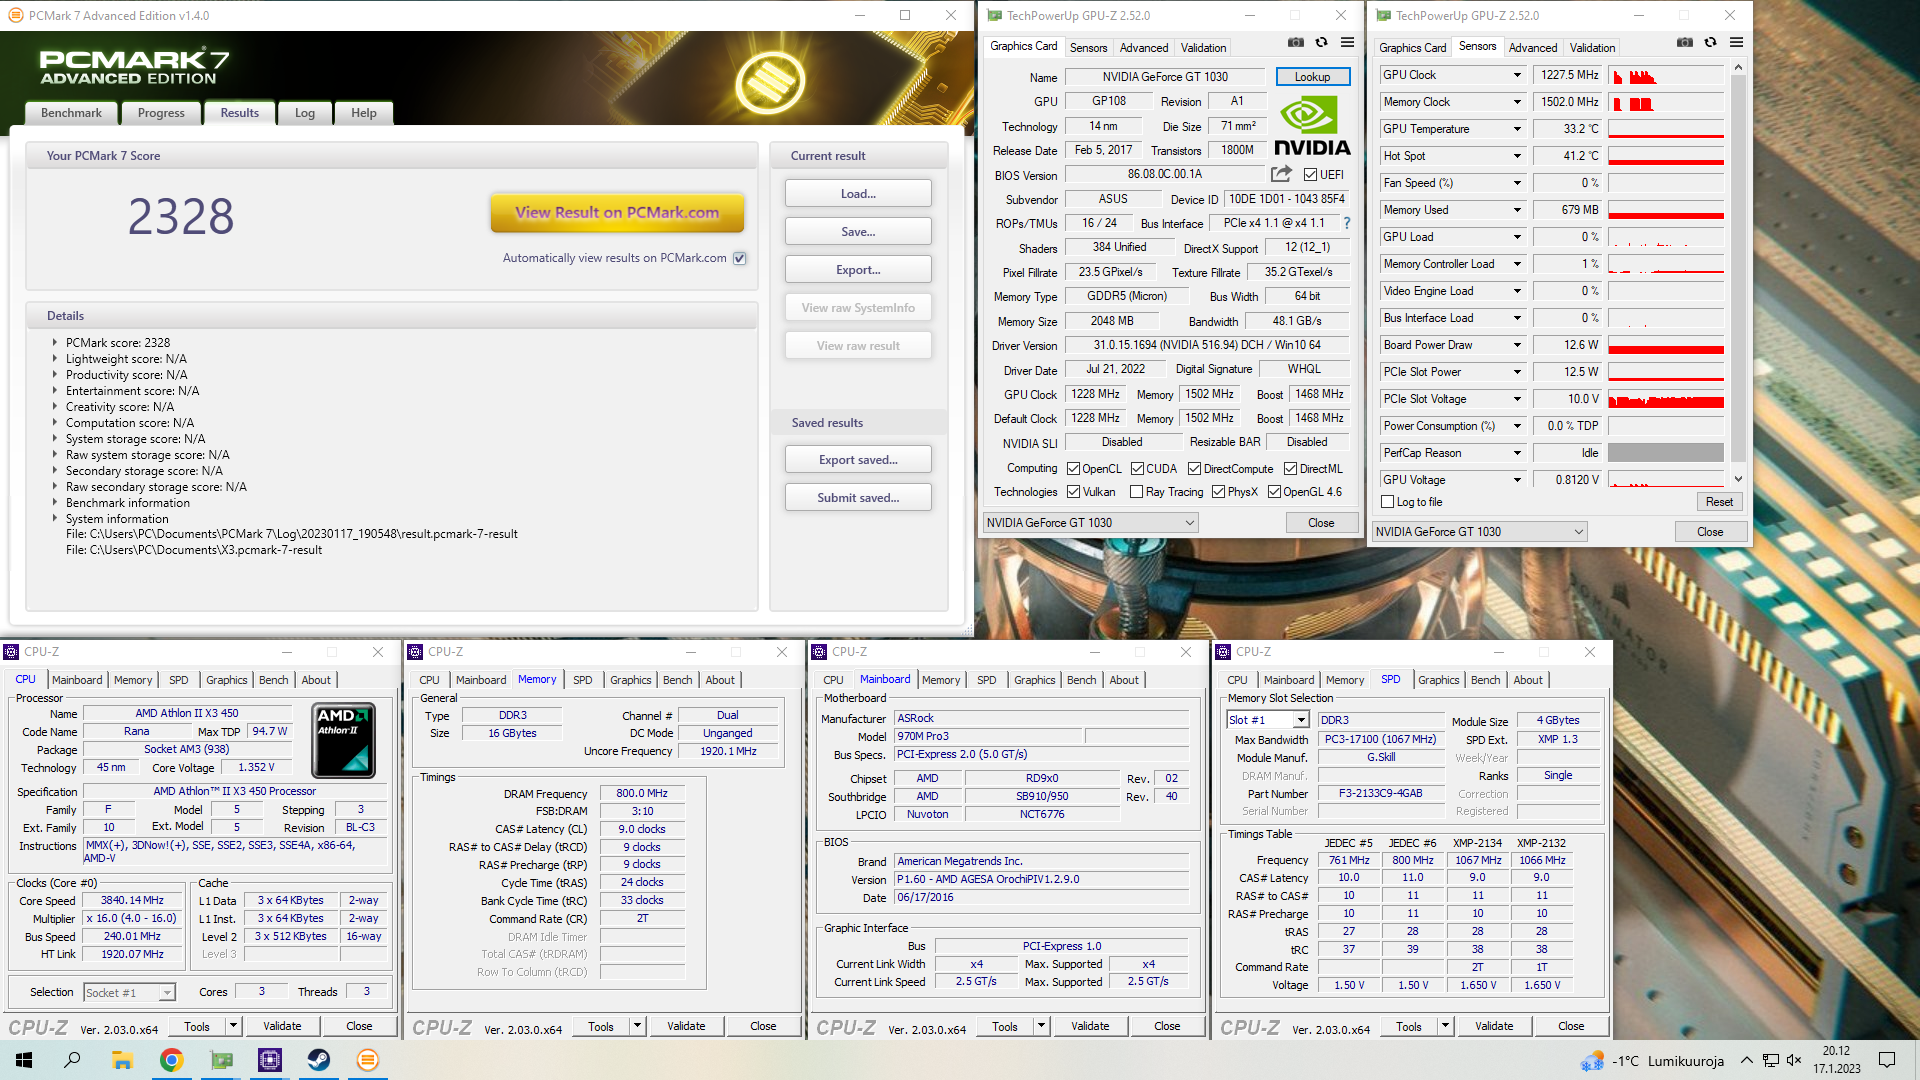Viewport: 1920px width, 1080px height.
Task: Click Lookup button in GPU-Z
Action: pyautogui.click(x=1312, y=77)
